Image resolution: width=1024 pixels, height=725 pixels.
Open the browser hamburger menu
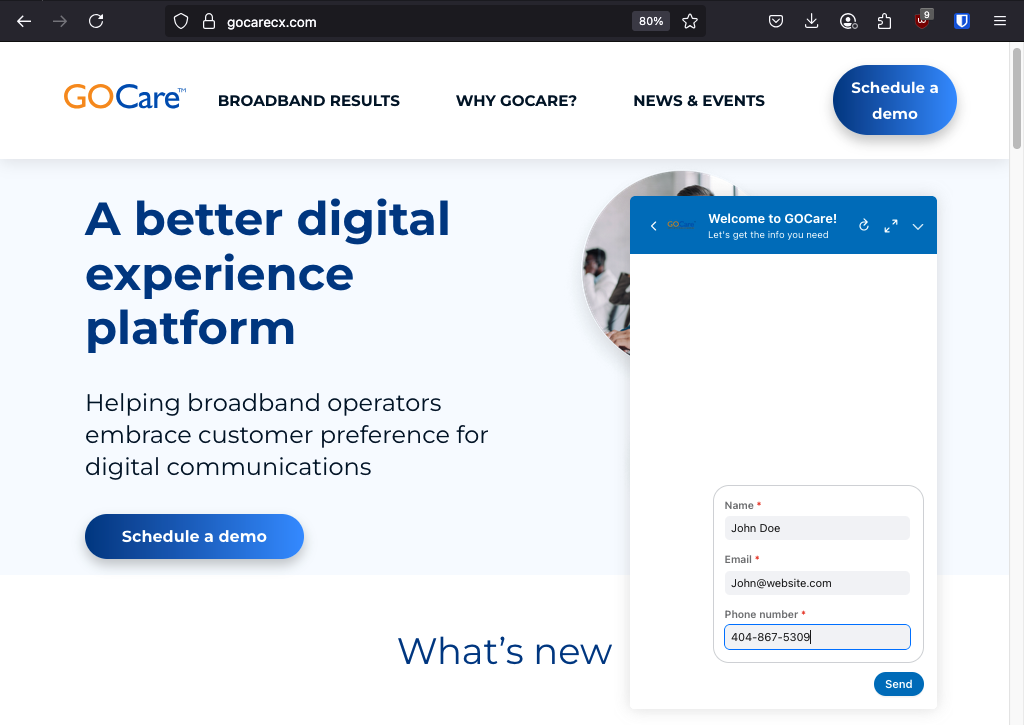pos(1000,22)
